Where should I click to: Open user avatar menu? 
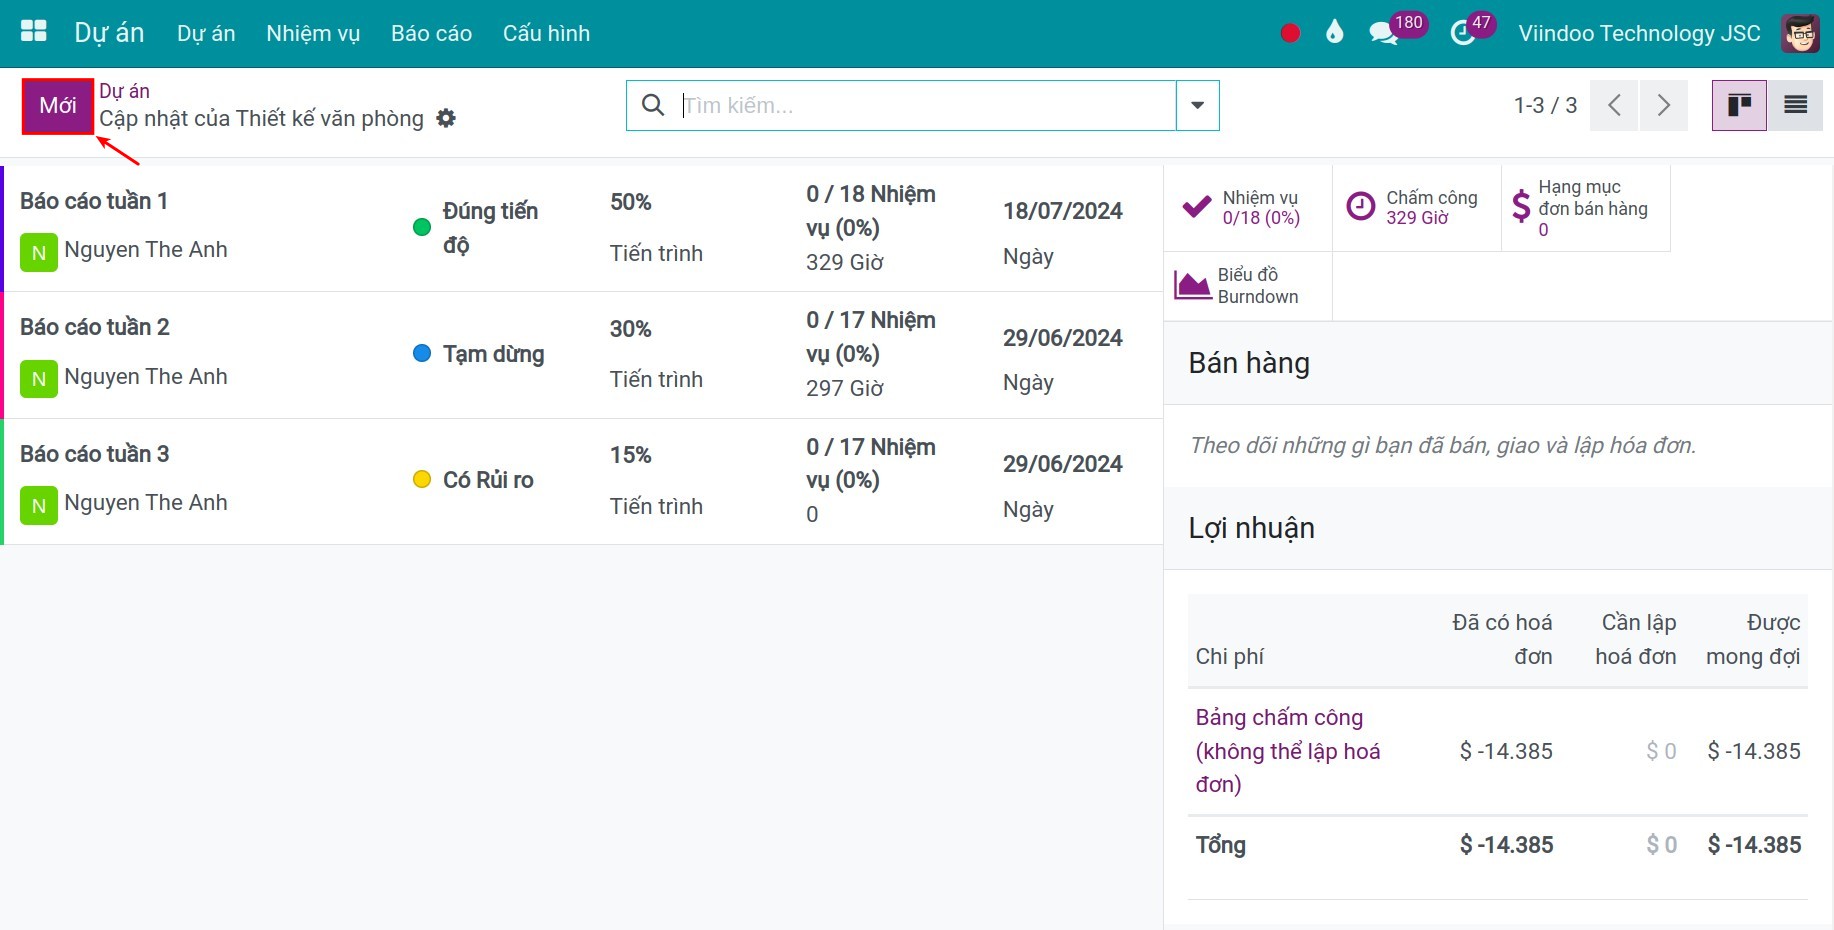click(1801, 33)
